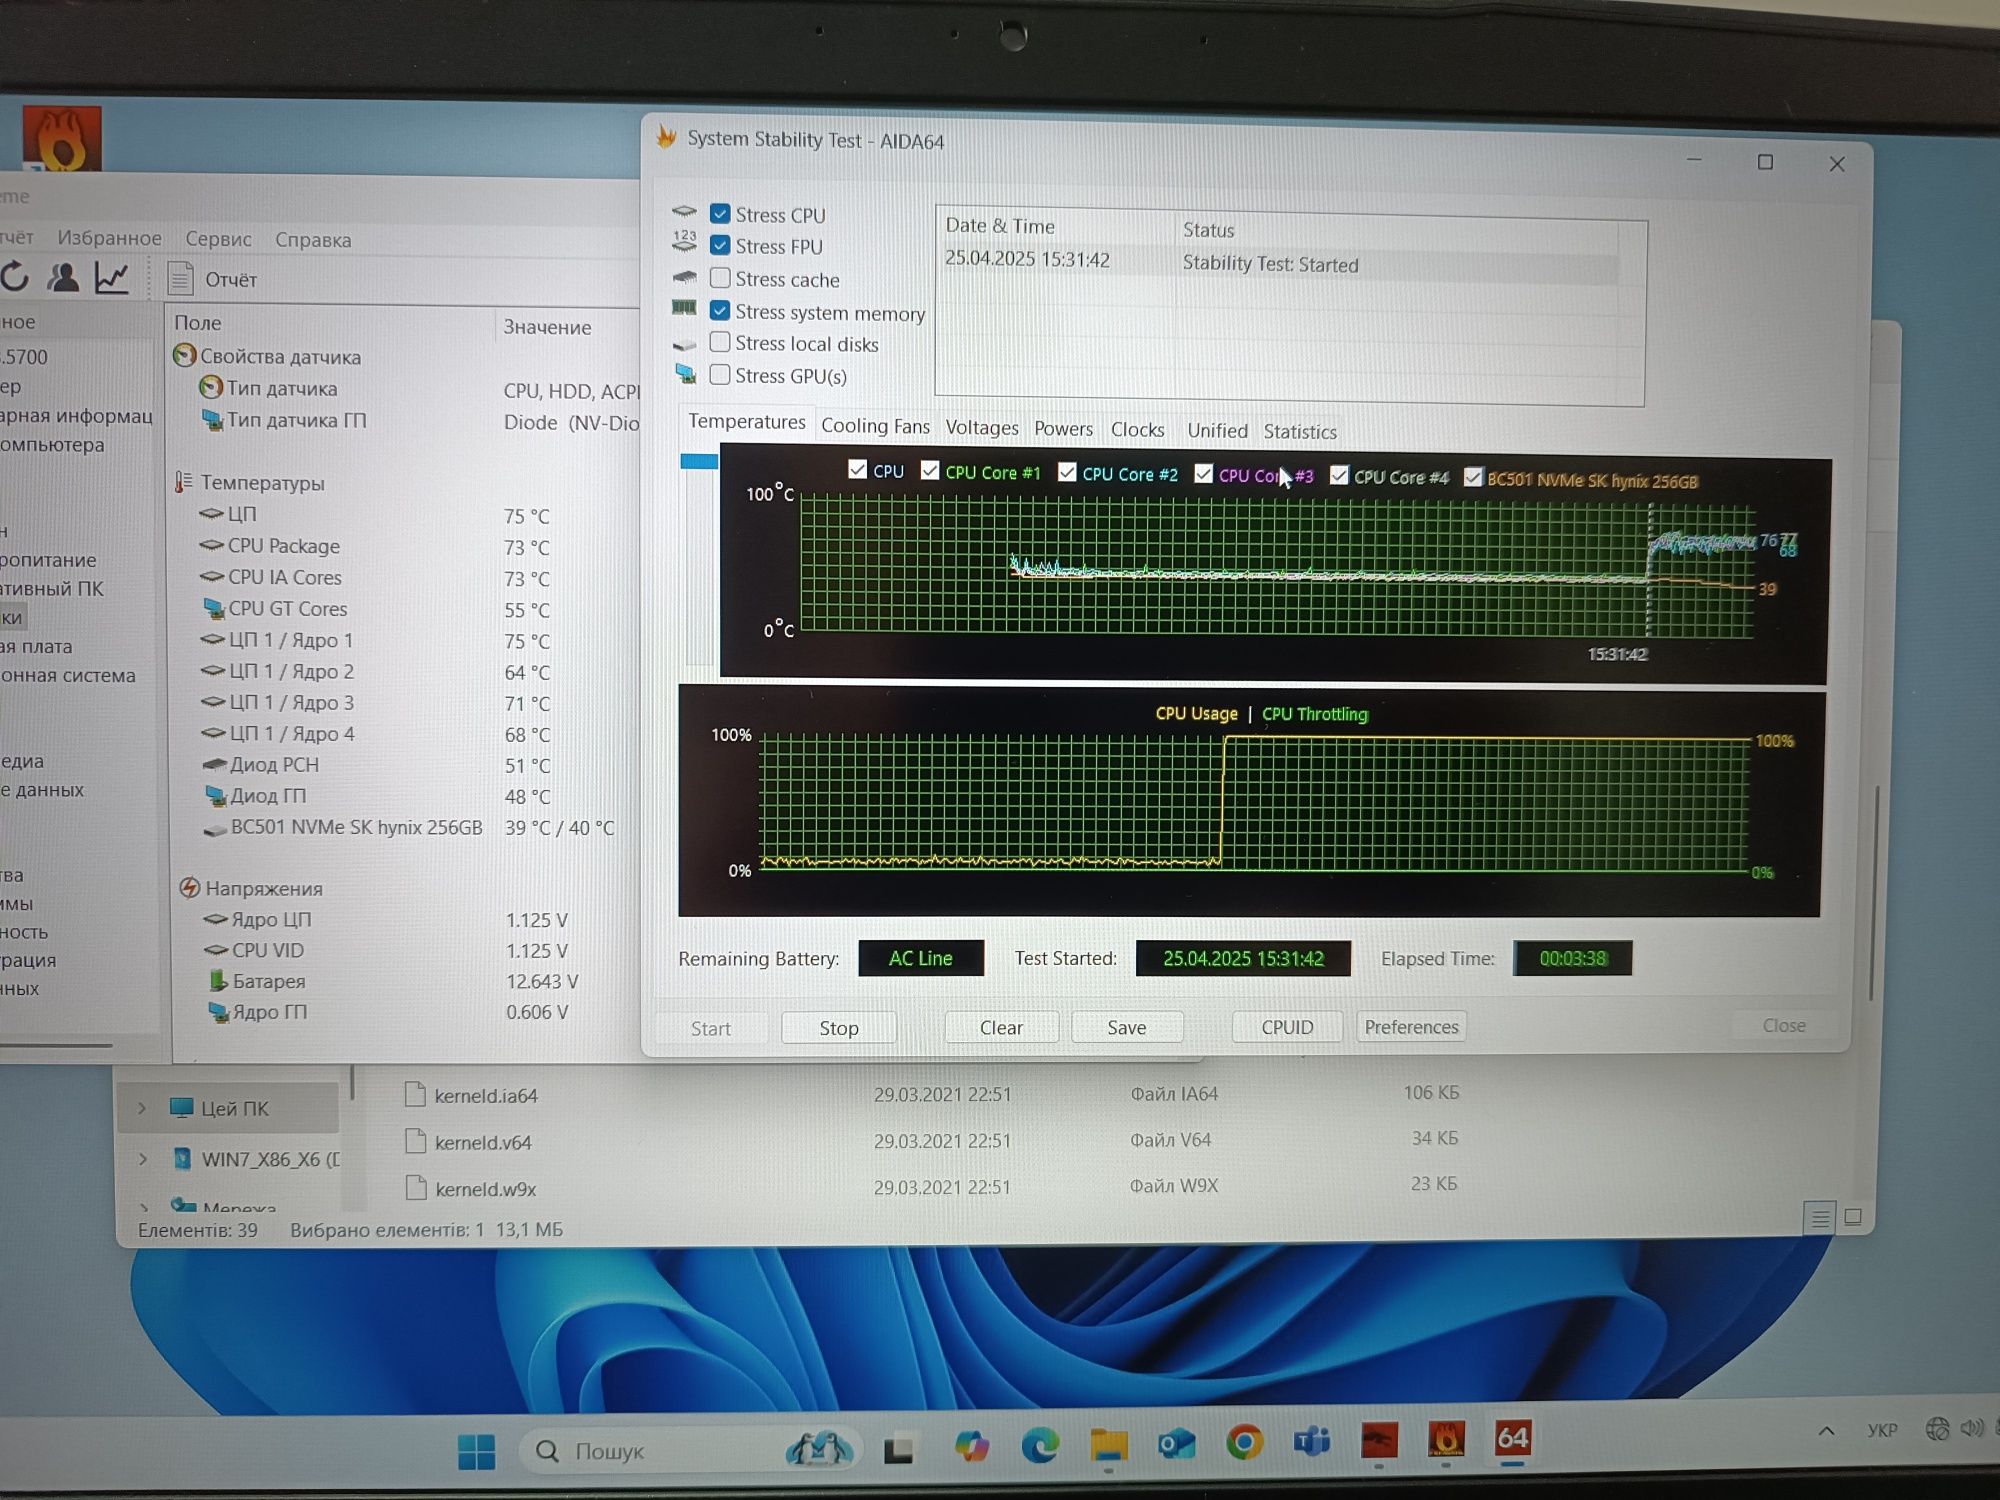
Task: Click the УКР language indicator
Action: pos(1882,1430)
